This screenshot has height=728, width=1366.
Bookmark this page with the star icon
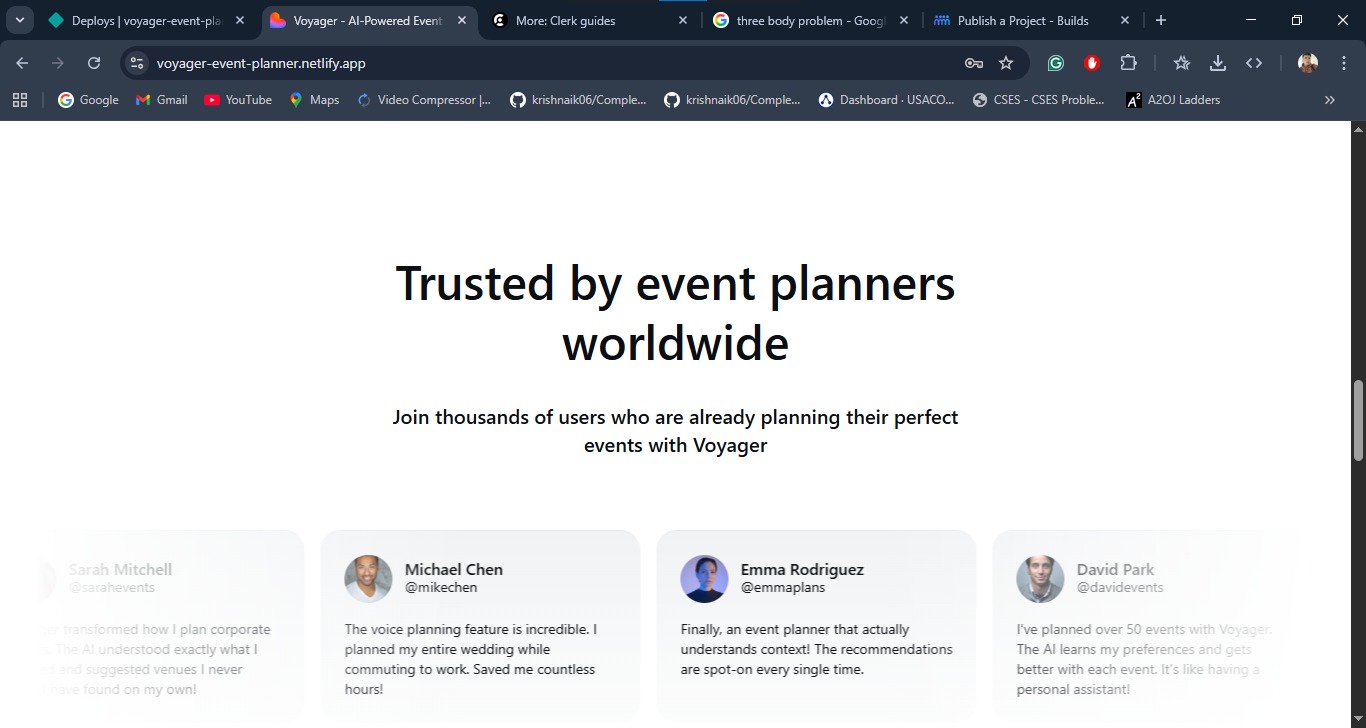1006,63
